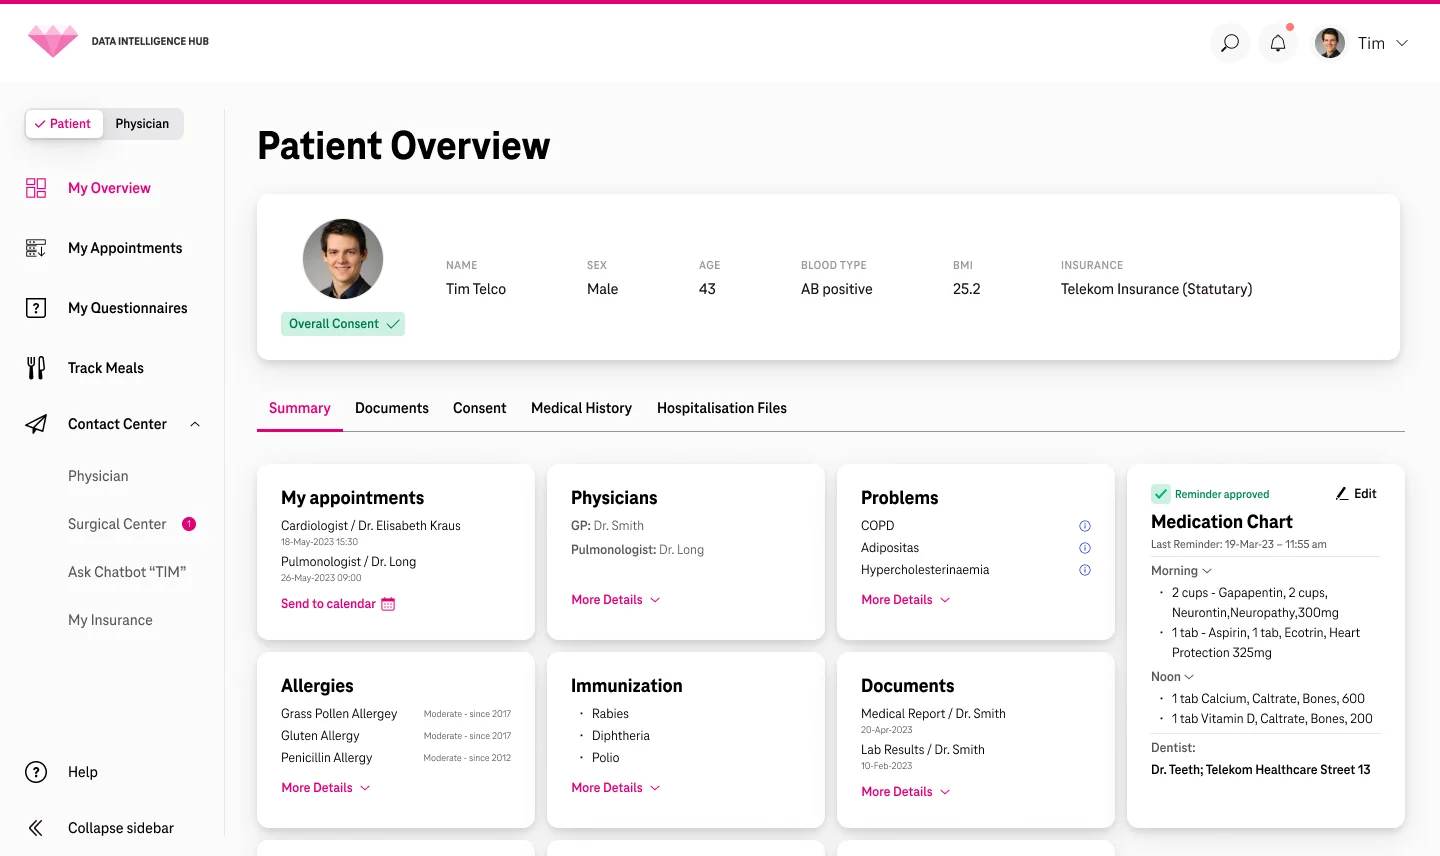This screenshot has width=1440, height=856.
Task: Click the search magnifier icon
Action: (1230, 43)
